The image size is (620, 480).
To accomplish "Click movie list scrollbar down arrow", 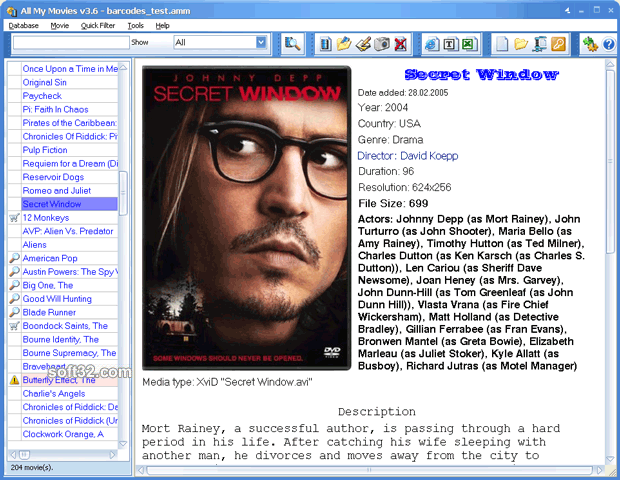I will tap(123, 444).
